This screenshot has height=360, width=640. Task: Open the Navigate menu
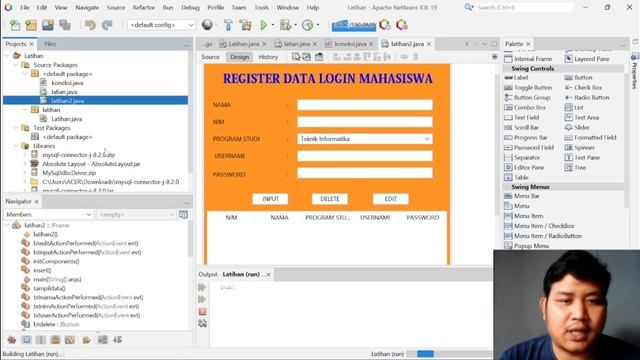tap(87, 8)
